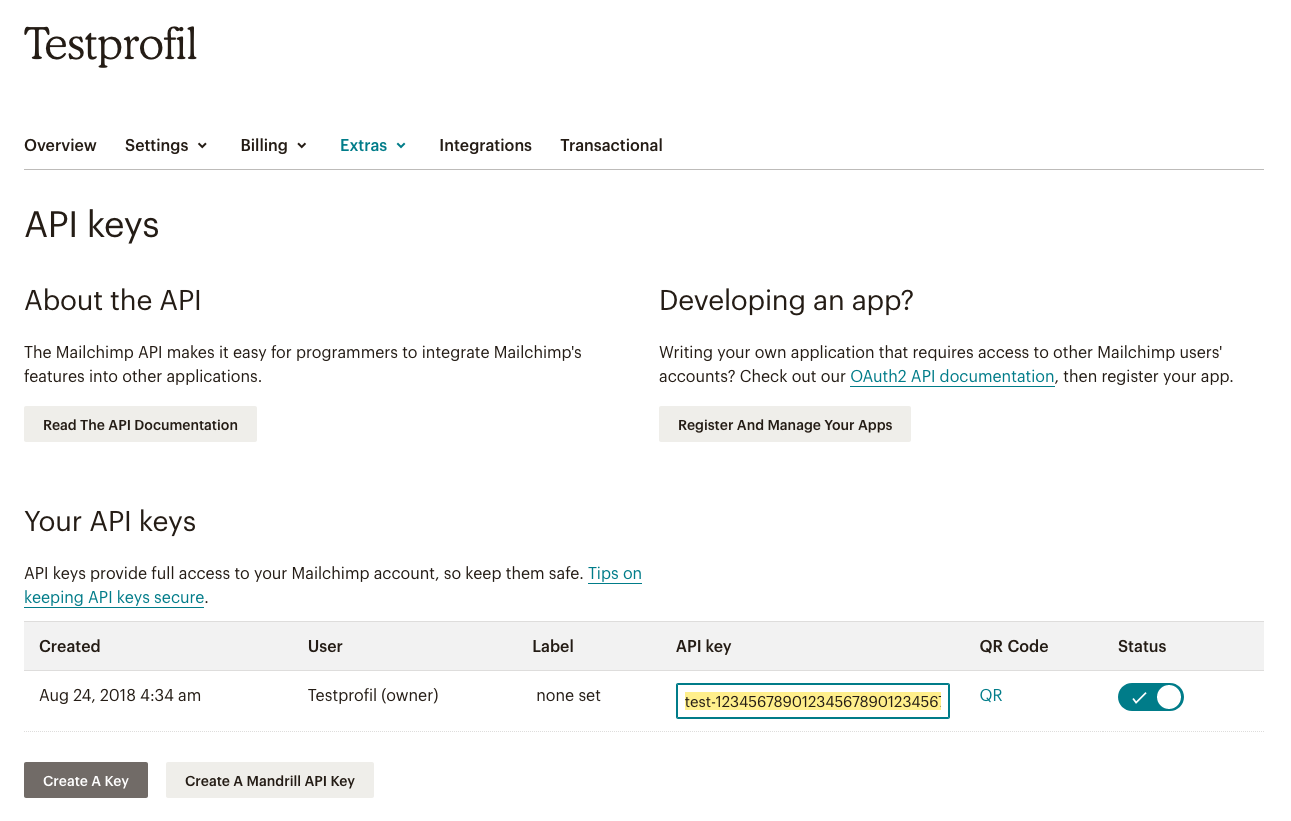Click the Label column header
This screenshot has height=821, width=1291.
(x=553, y=646)
